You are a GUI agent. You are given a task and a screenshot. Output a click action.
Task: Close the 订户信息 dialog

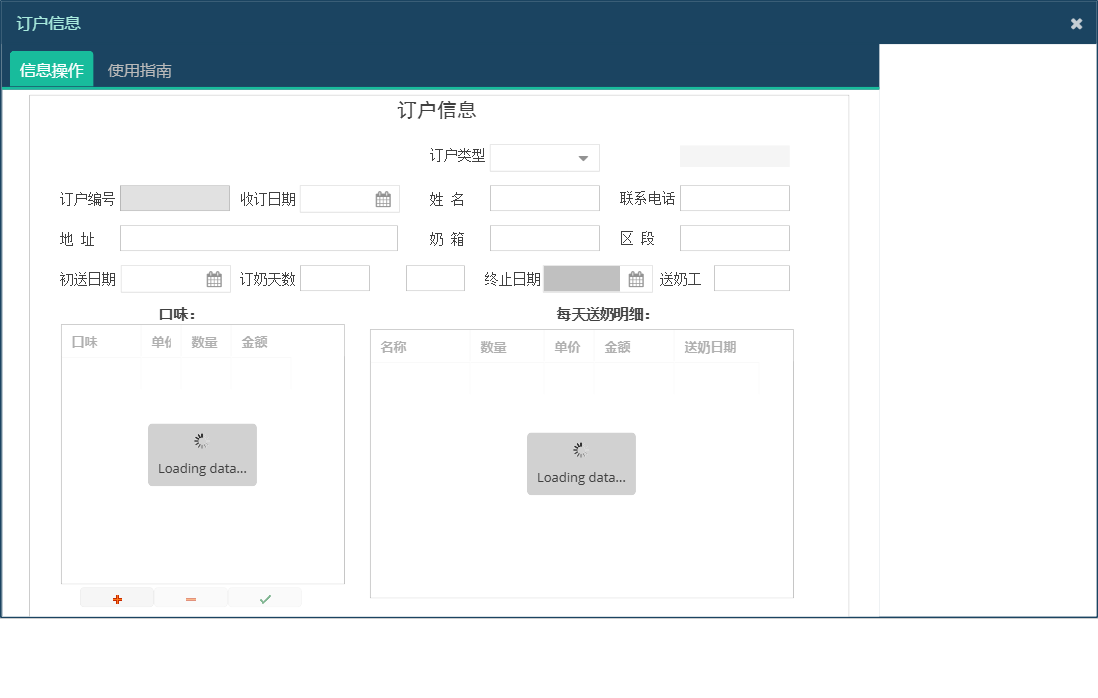pyautogui.click(x=1076, y=23)
